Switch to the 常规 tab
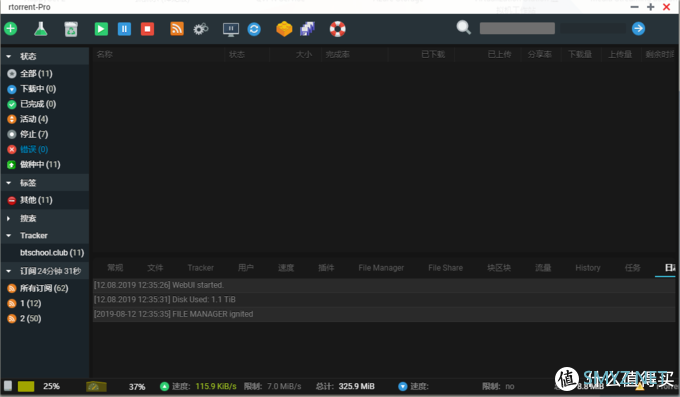Image resolution: width=680 pixels, height=397 pixels. click(115, 268)
